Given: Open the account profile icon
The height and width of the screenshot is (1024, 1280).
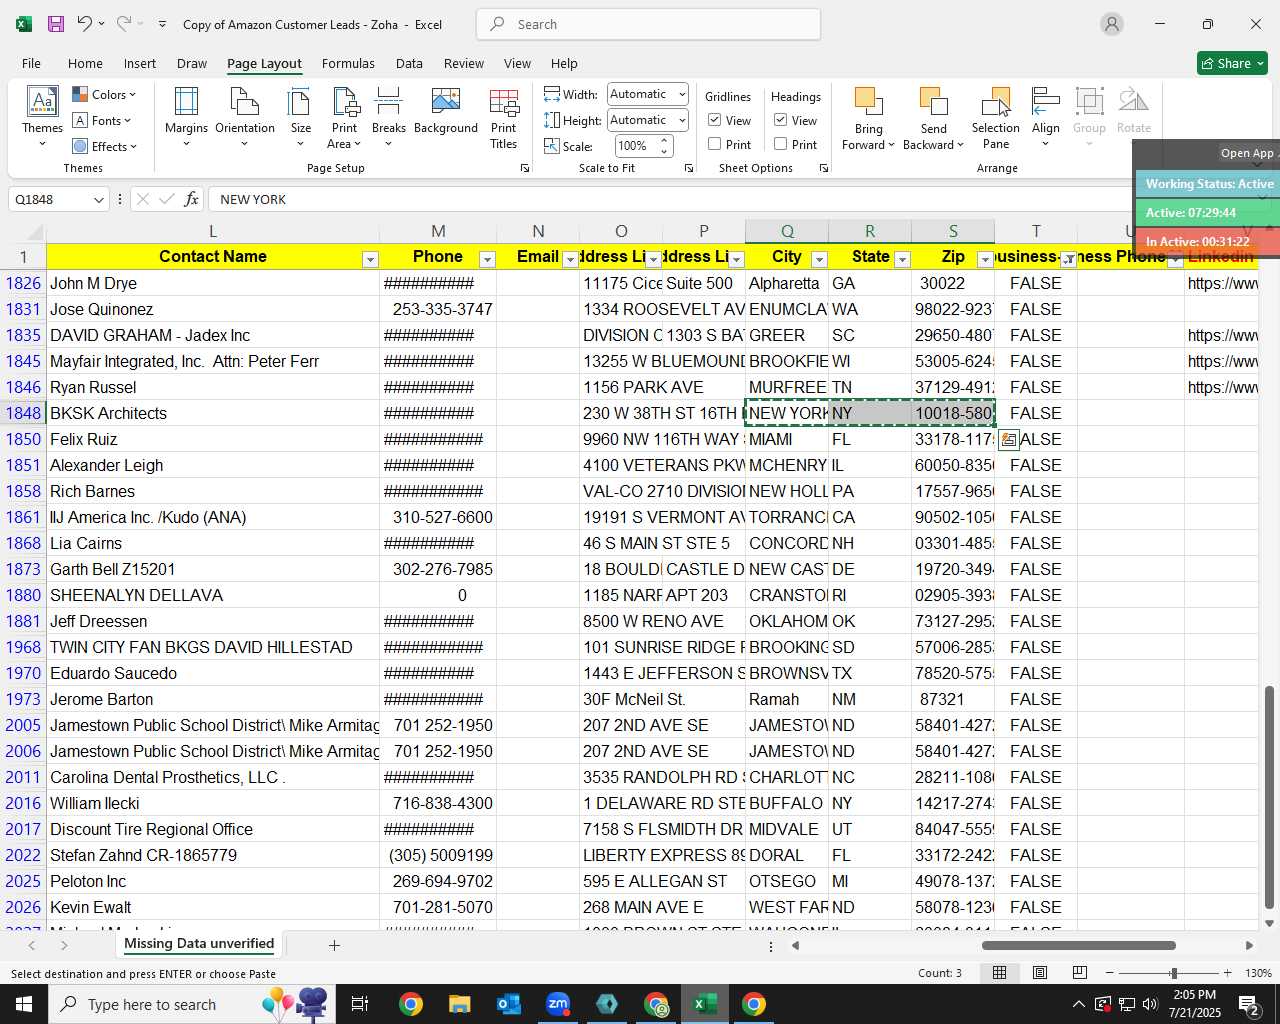Looking at the screenshot, I should click(1112, 24).
